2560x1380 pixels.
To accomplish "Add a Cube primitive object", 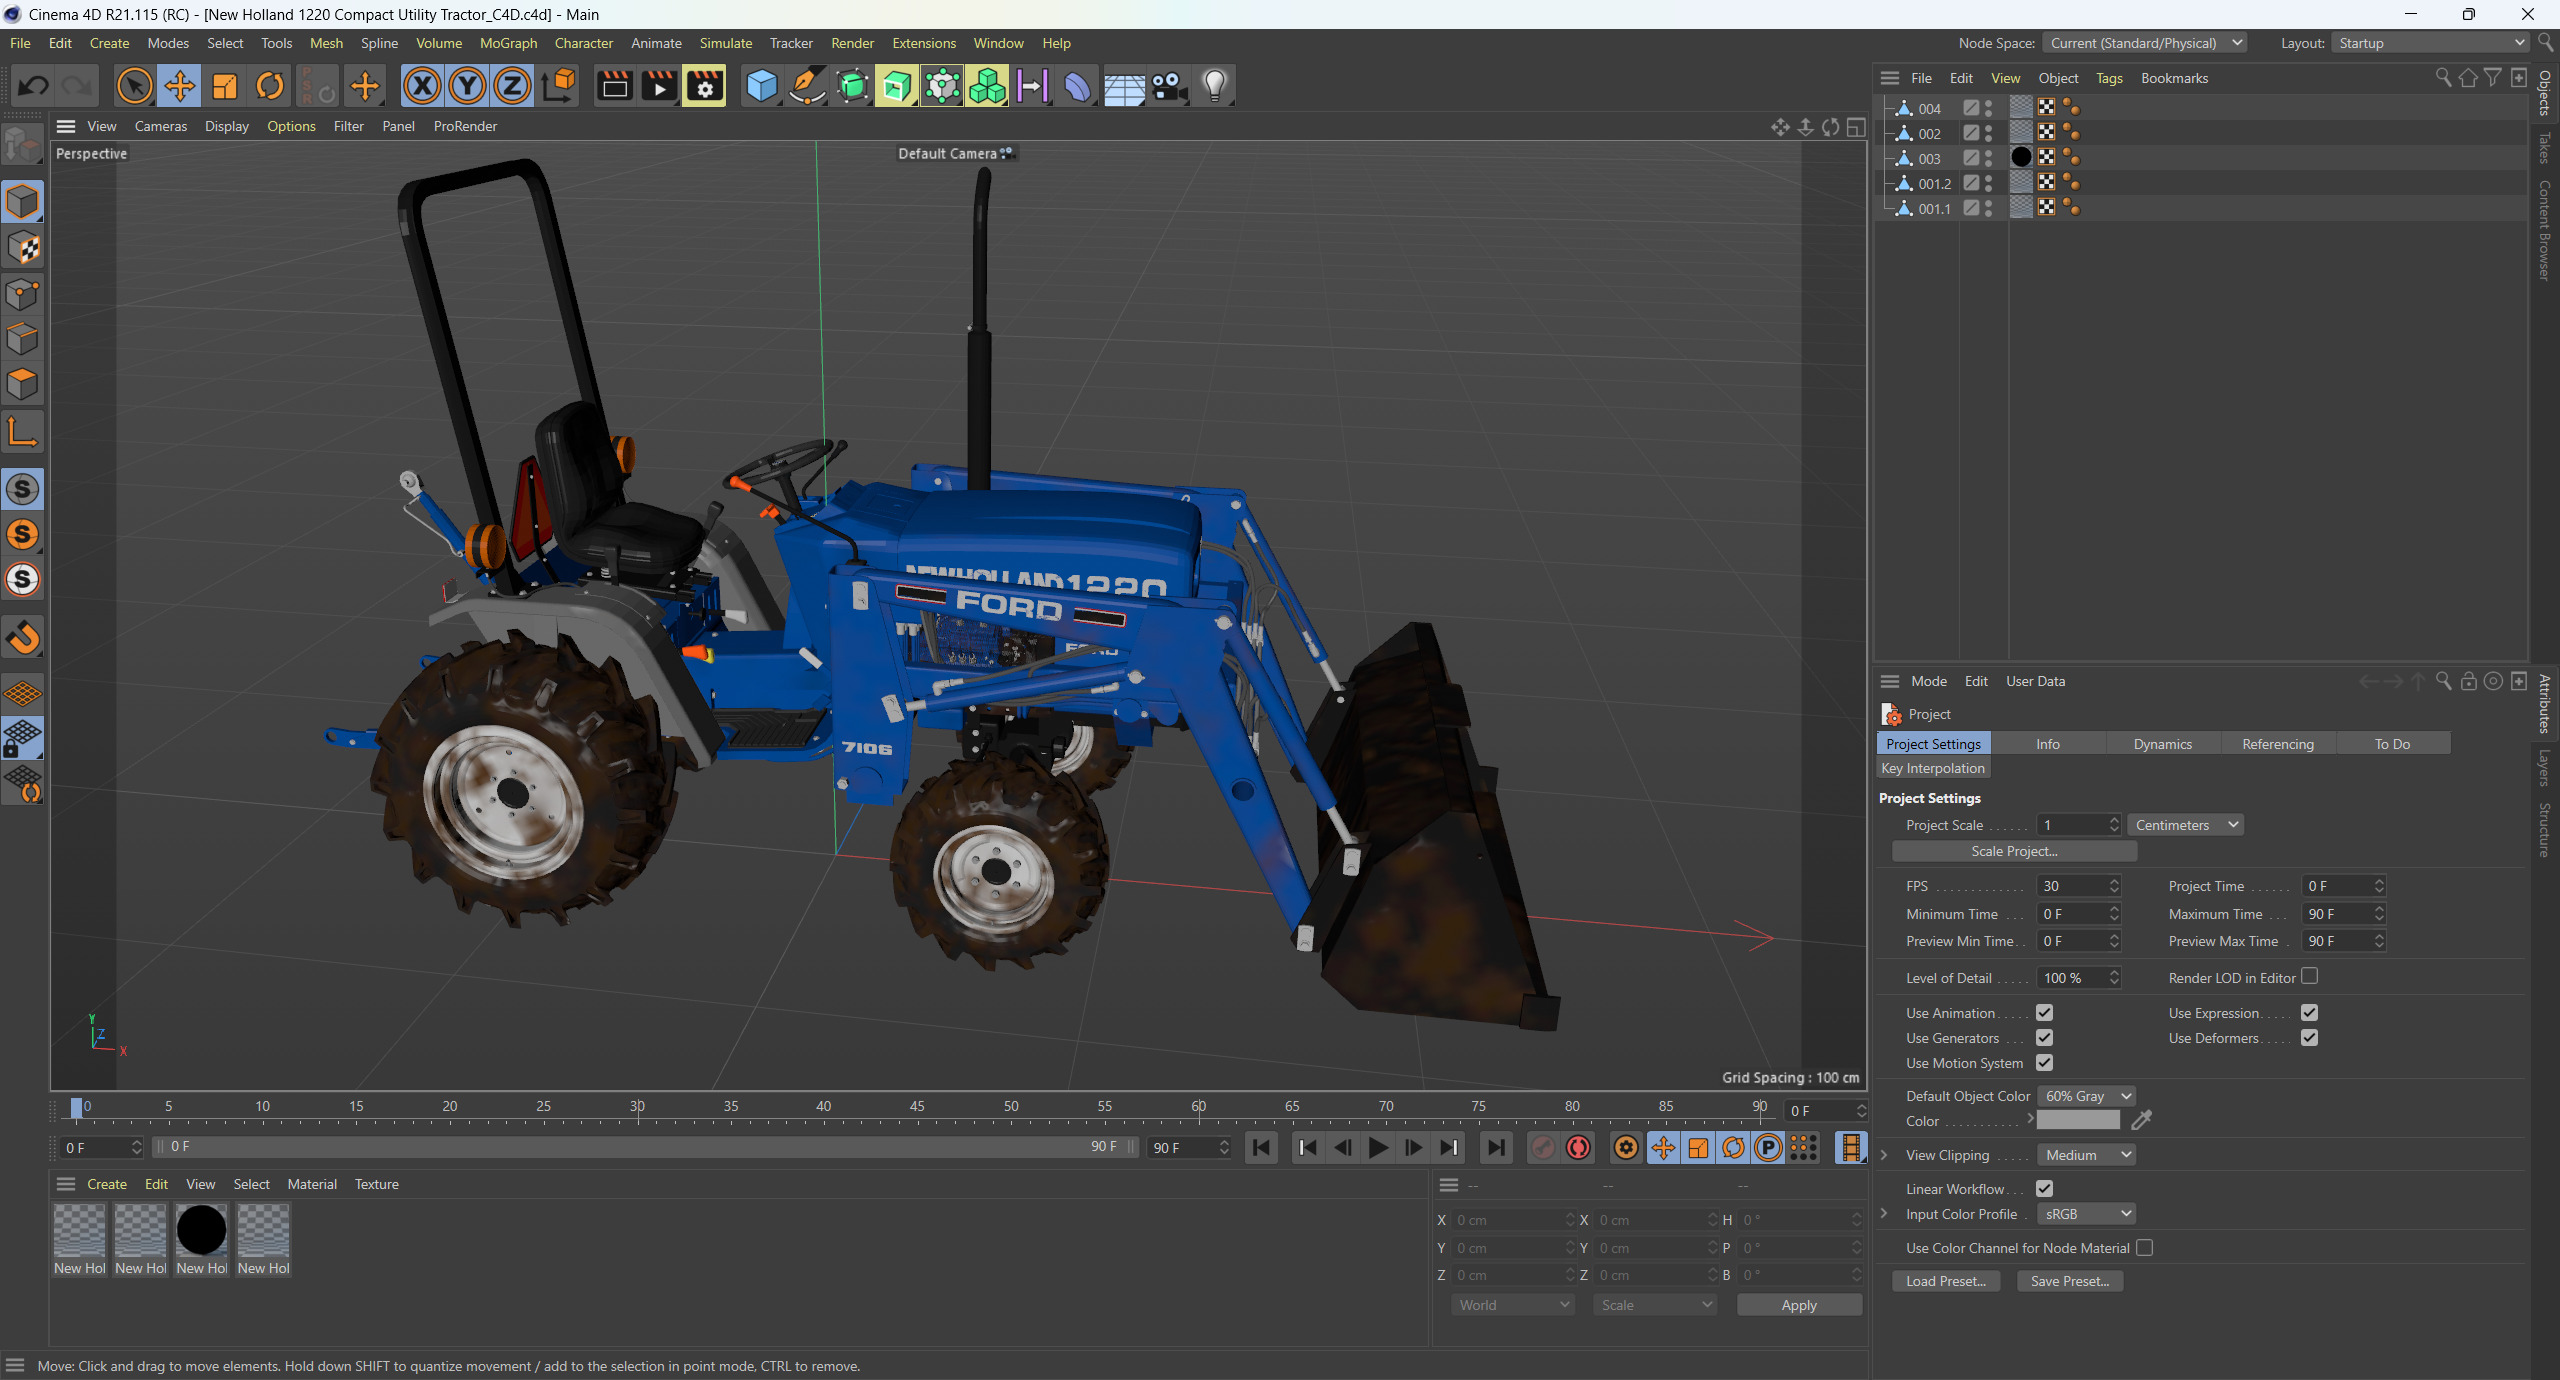I will tap(762, 86).
